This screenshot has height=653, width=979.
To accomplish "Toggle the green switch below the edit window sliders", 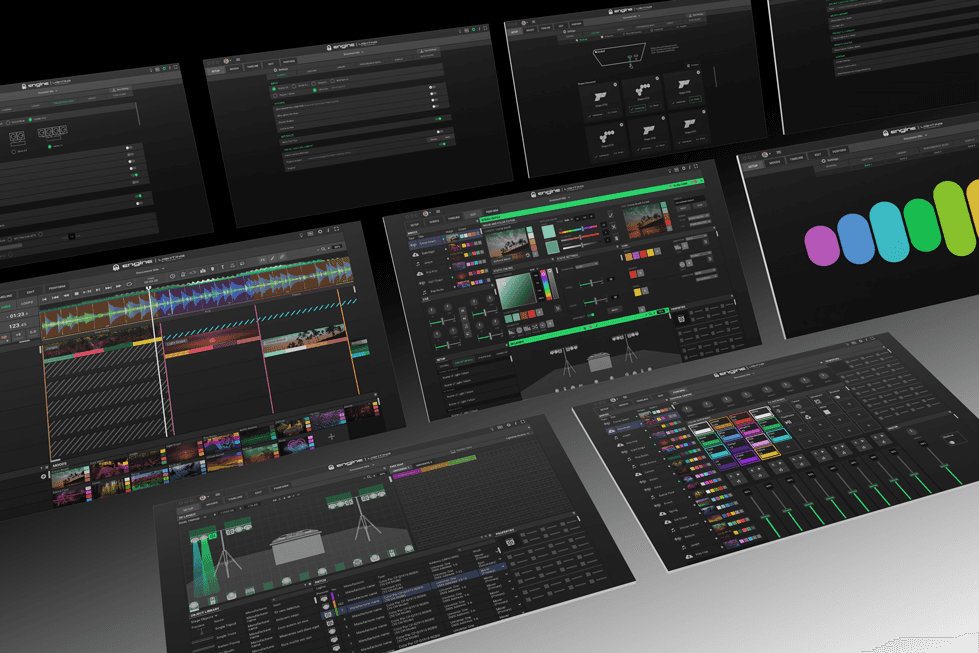I will click(591, 315).
